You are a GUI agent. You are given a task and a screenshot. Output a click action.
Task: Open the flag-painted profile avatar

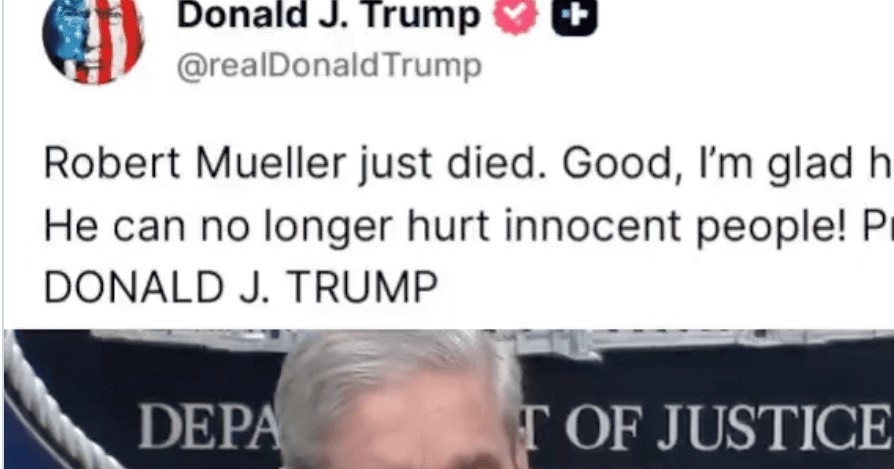click(x=94, y=39)
